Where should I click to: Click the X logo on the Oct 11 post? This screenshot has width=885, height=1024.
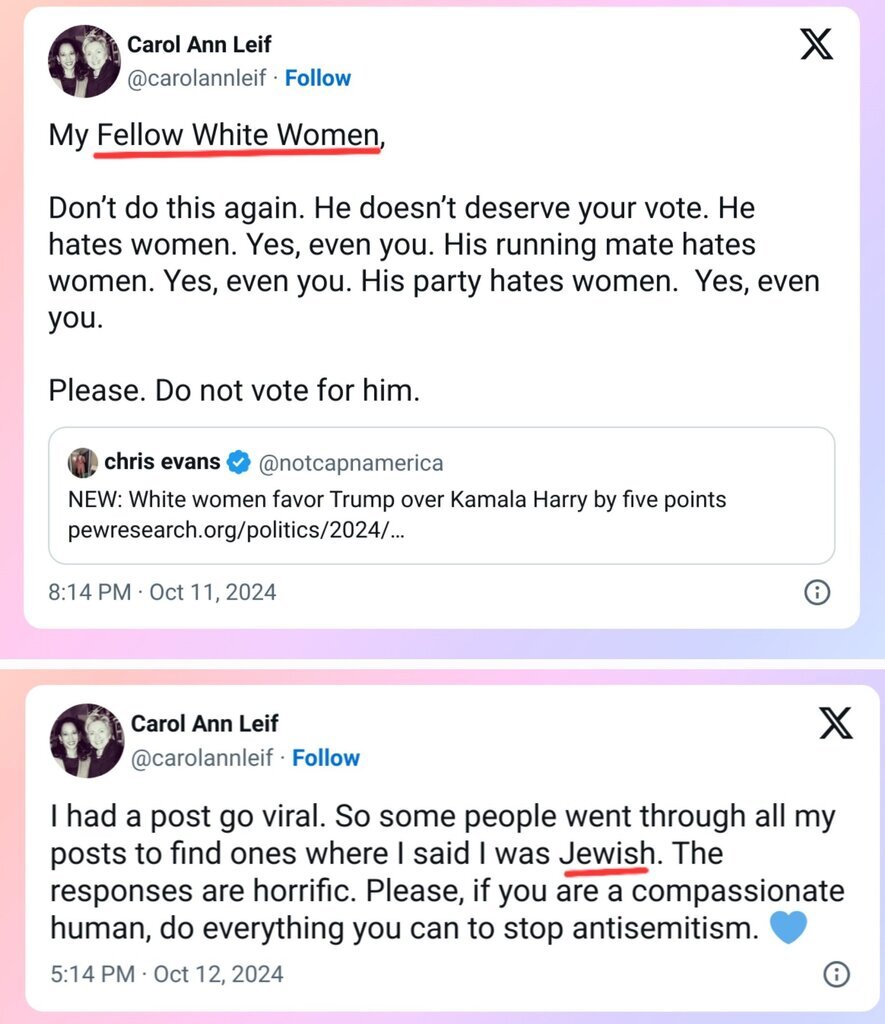(x=816, y=46)
